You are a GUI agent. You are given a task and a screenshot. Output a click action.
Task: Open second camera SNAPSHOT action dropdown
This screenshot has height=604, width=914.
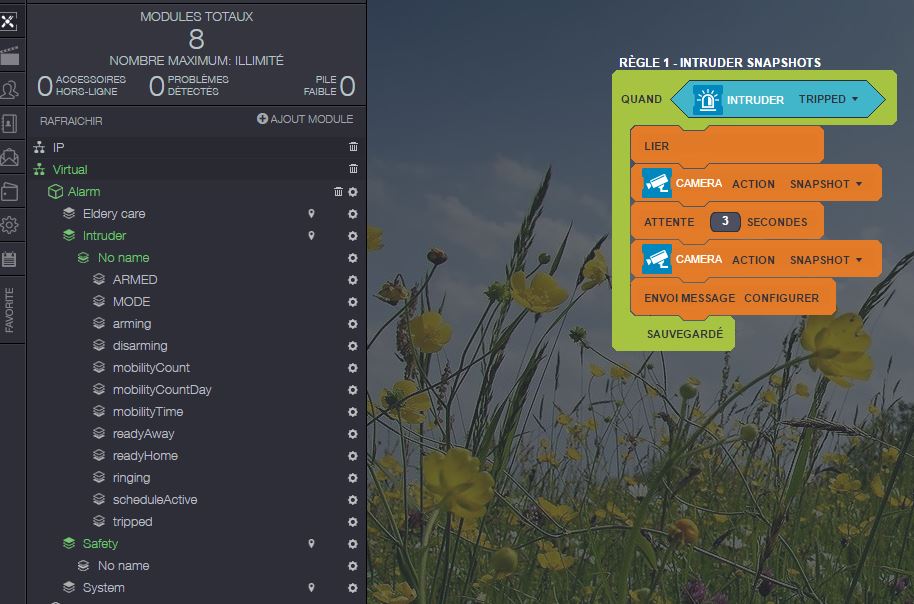click(x=825, y=260)
